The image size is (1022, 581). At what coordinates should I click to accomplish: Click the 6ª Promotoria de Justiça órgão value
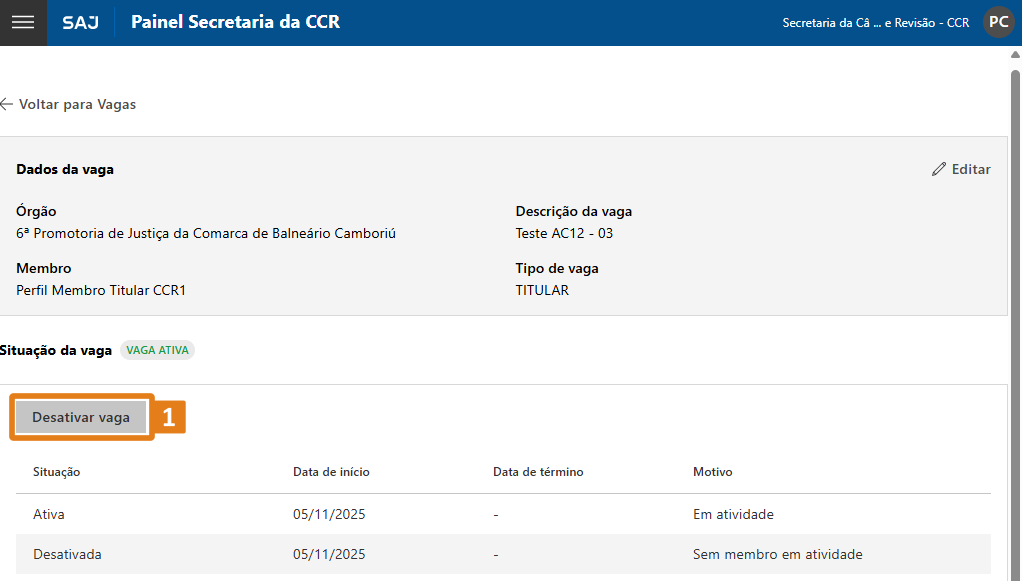(x=206, y=233)
